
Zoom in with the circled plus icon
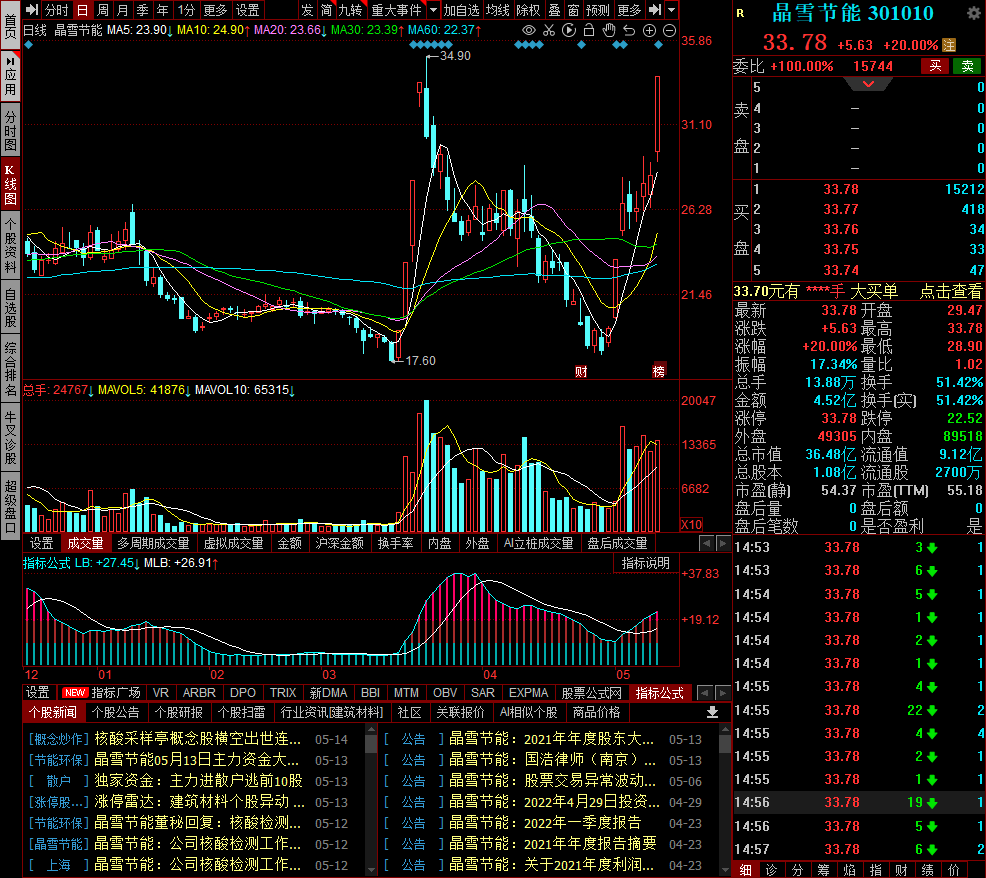click(x=650, y=30)
